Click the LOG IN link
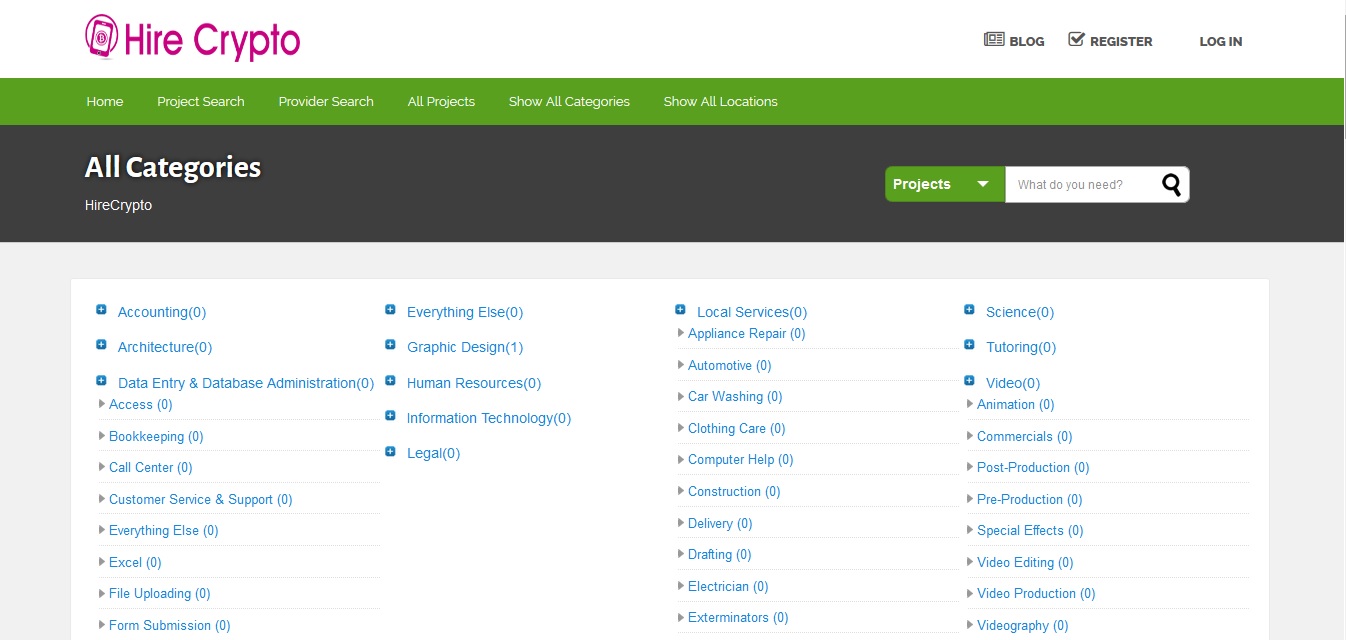The image size is (1346, 640). click(1220, 41)
